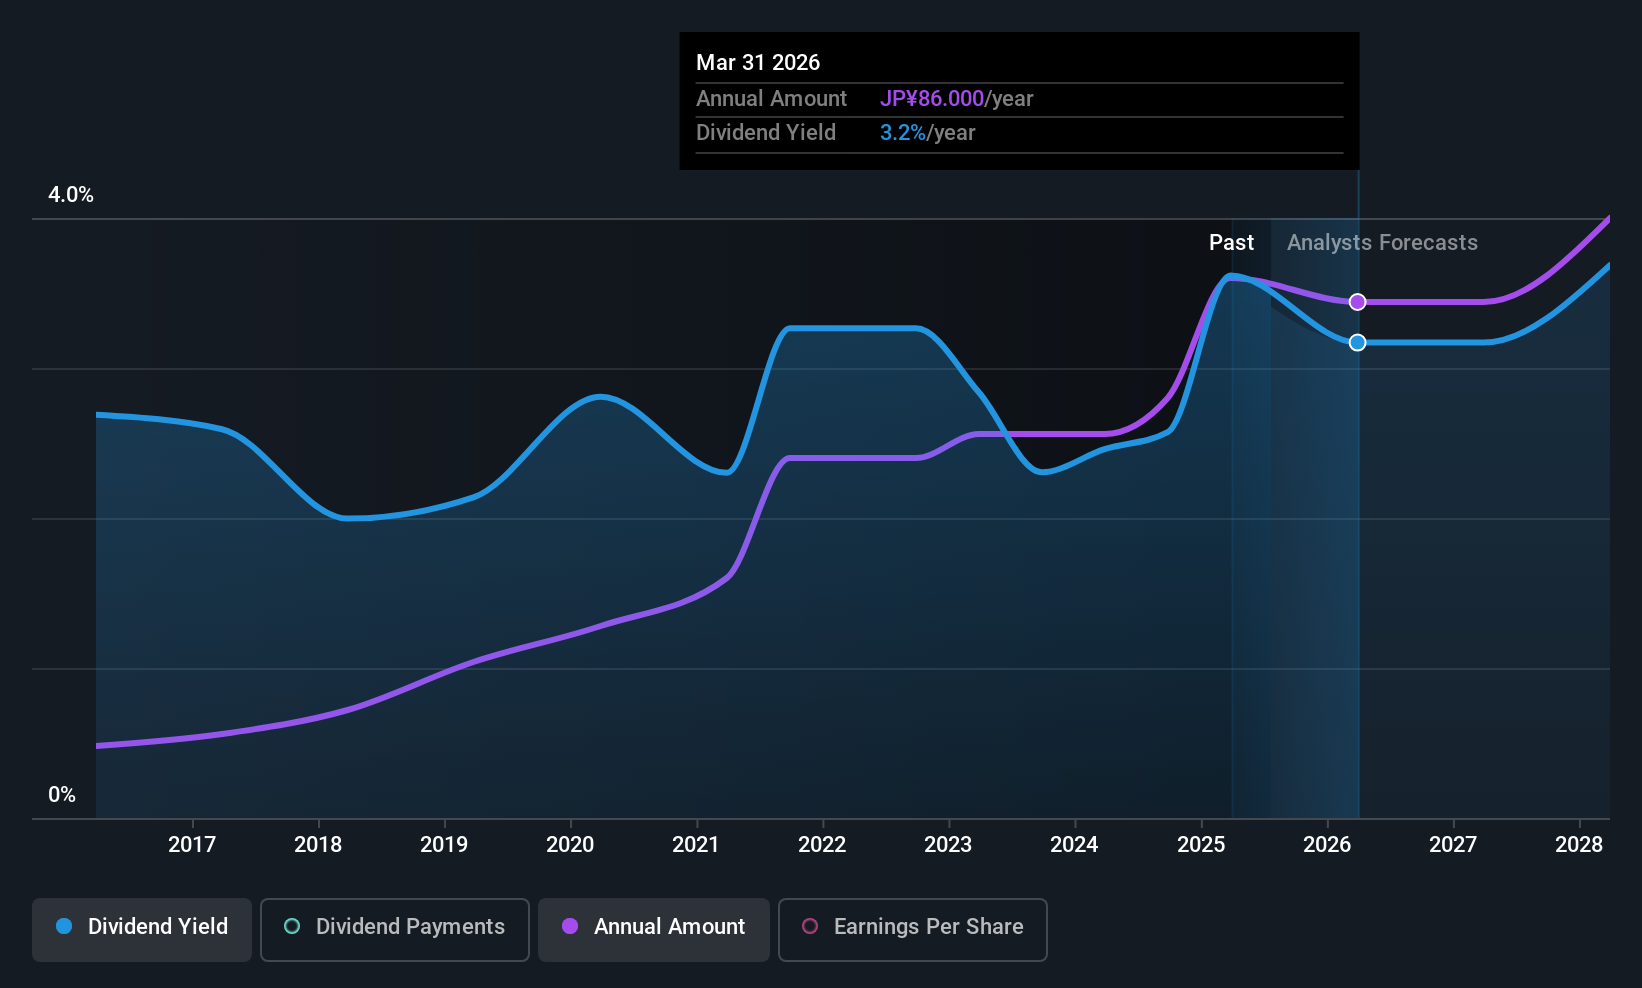Toggle the Annual Amount series
Image resolution: width=1642 pixels, height=988 pixels.
click(x=654, y=930)
